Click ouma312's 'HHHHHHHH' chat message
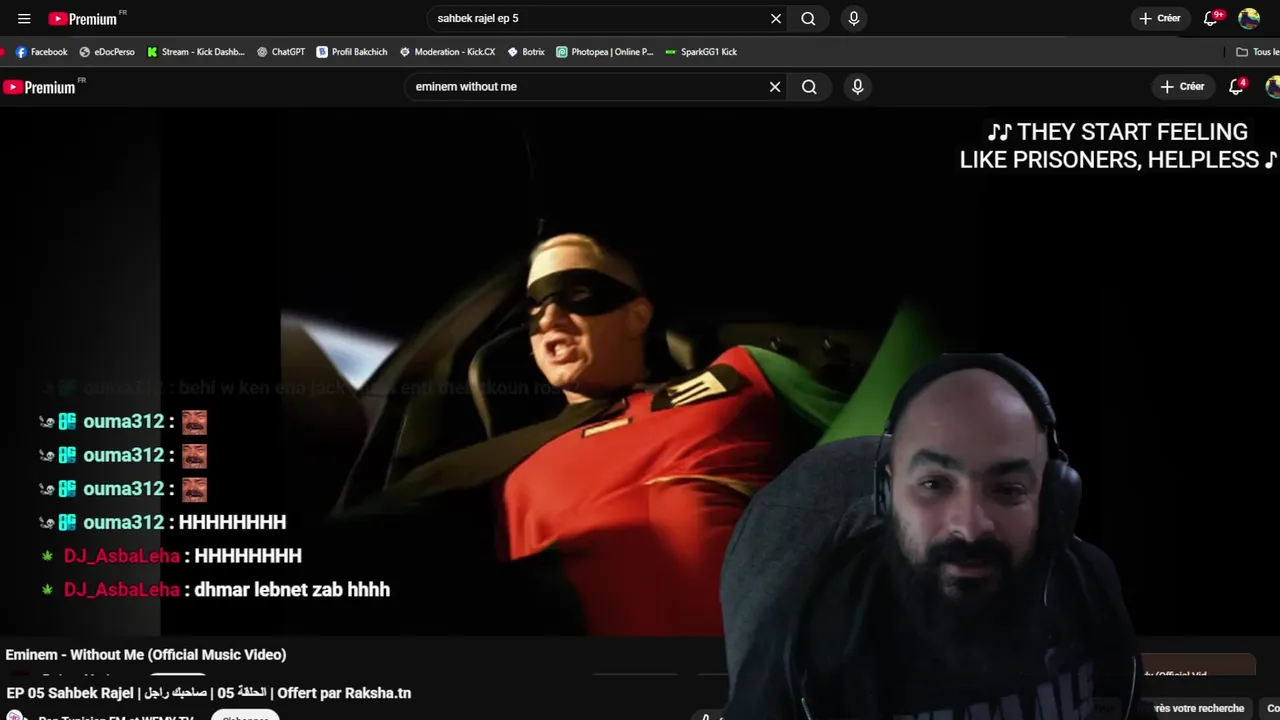 coord(232,522)
